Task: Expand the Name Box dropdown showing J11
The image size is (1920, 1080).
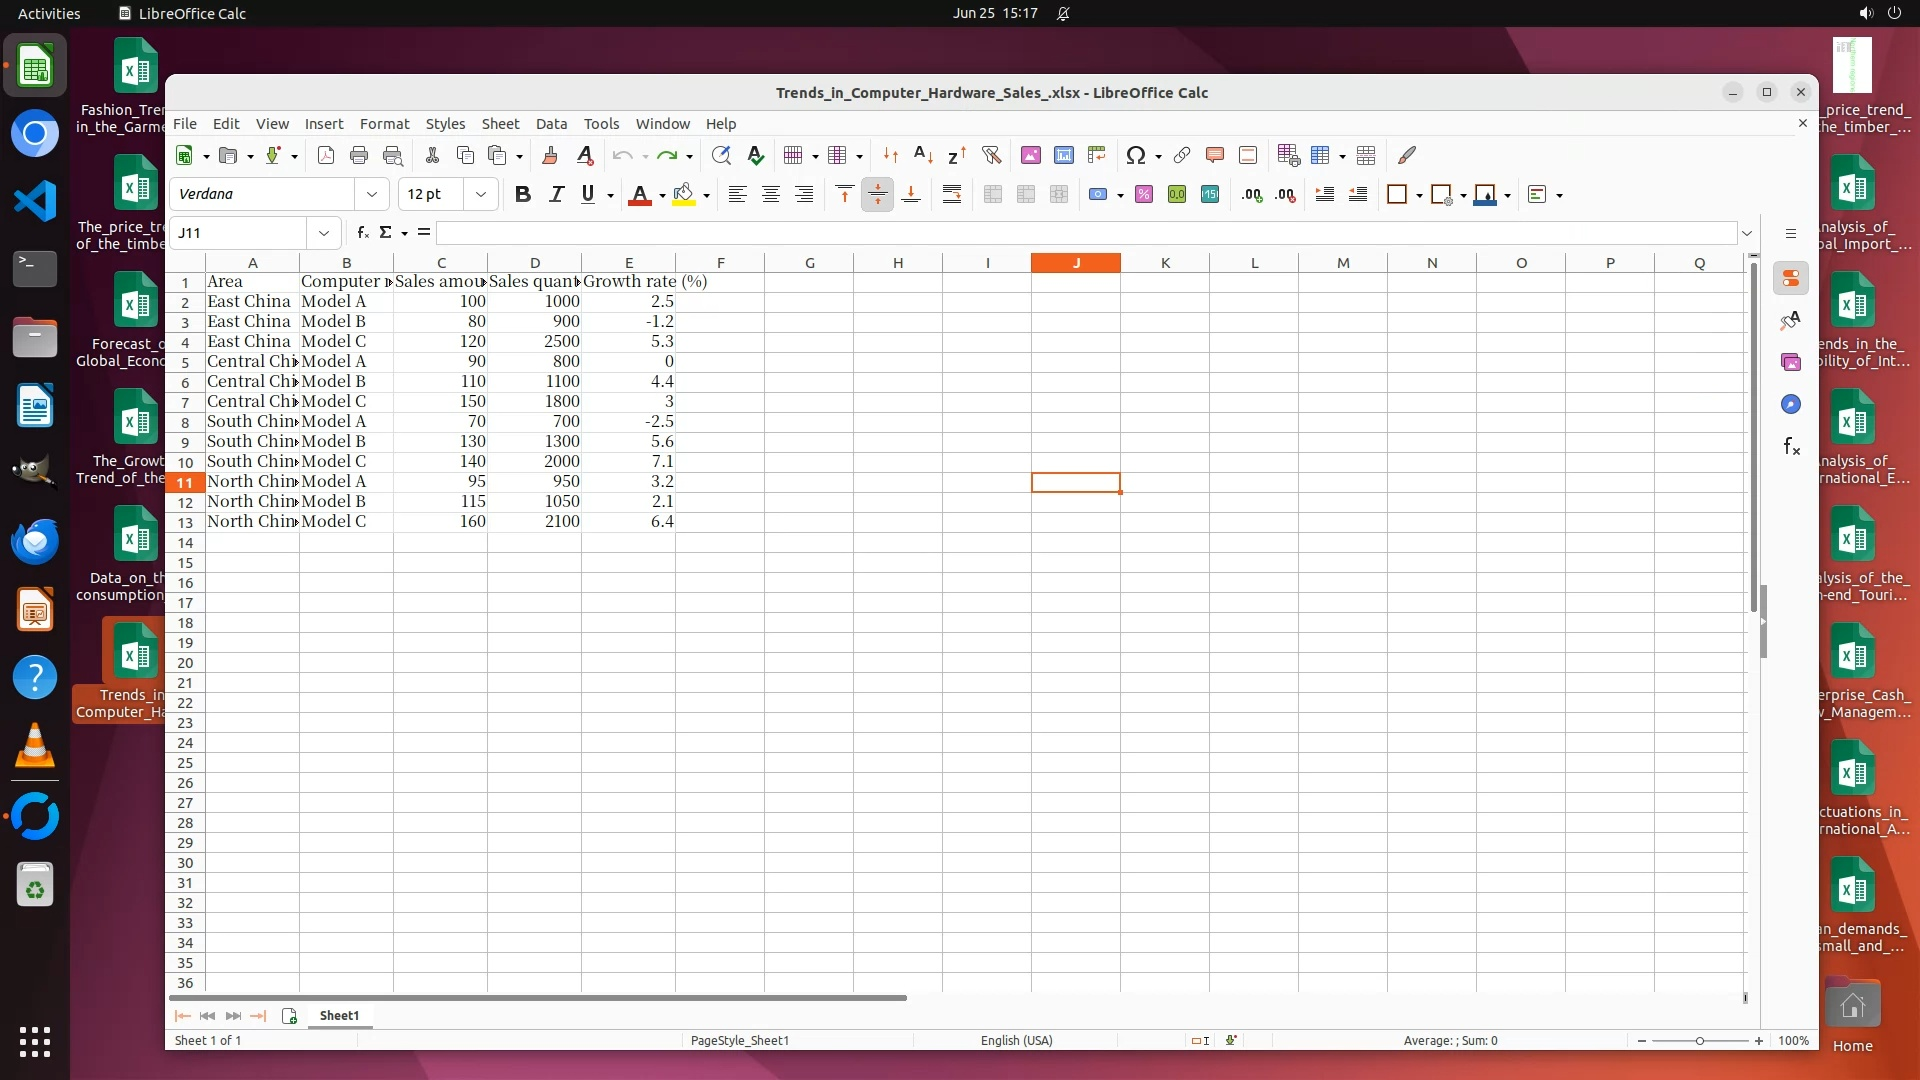Action: pyautogui.click(x=323, y=232)
